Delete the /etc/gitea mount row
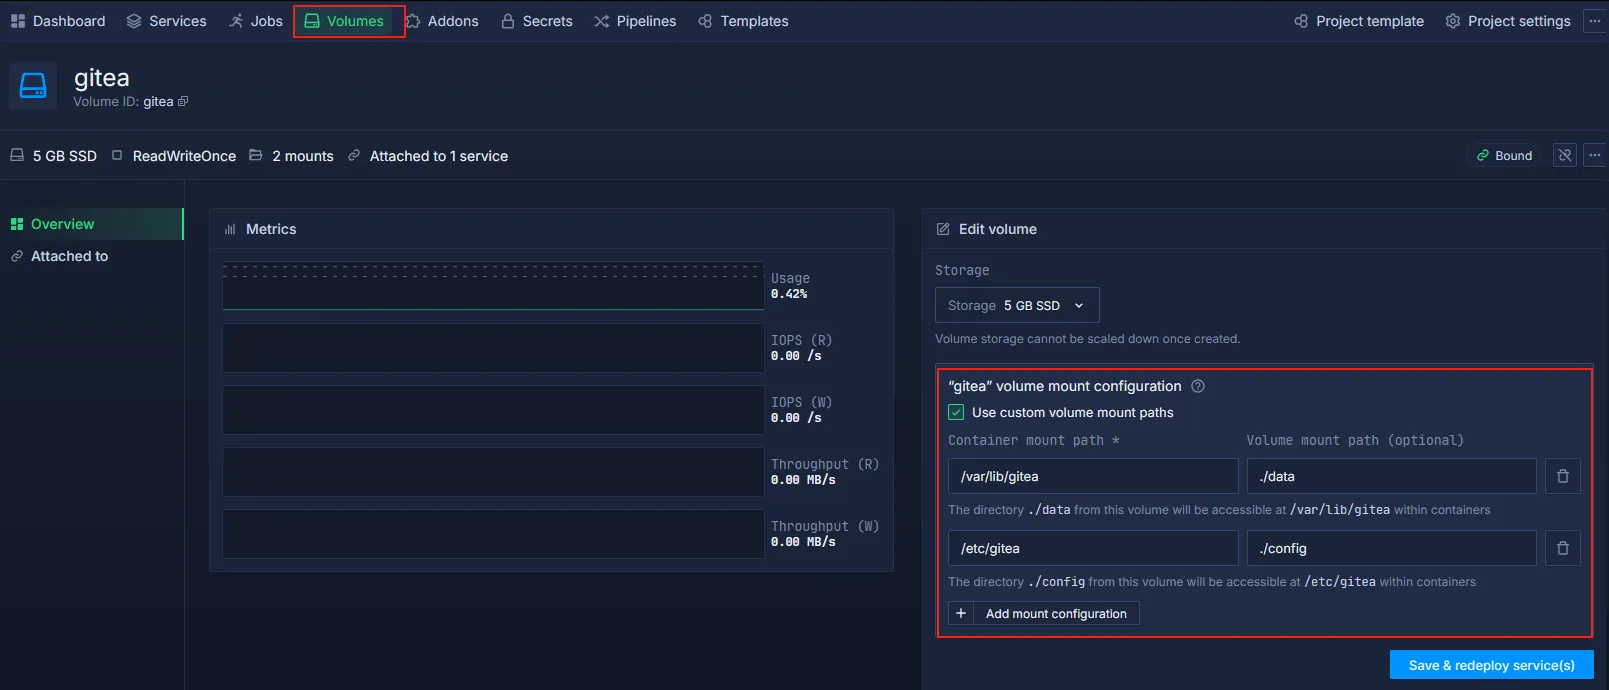The height and width of the screenshot is (690, 1609). click(x=1563, y=548)
